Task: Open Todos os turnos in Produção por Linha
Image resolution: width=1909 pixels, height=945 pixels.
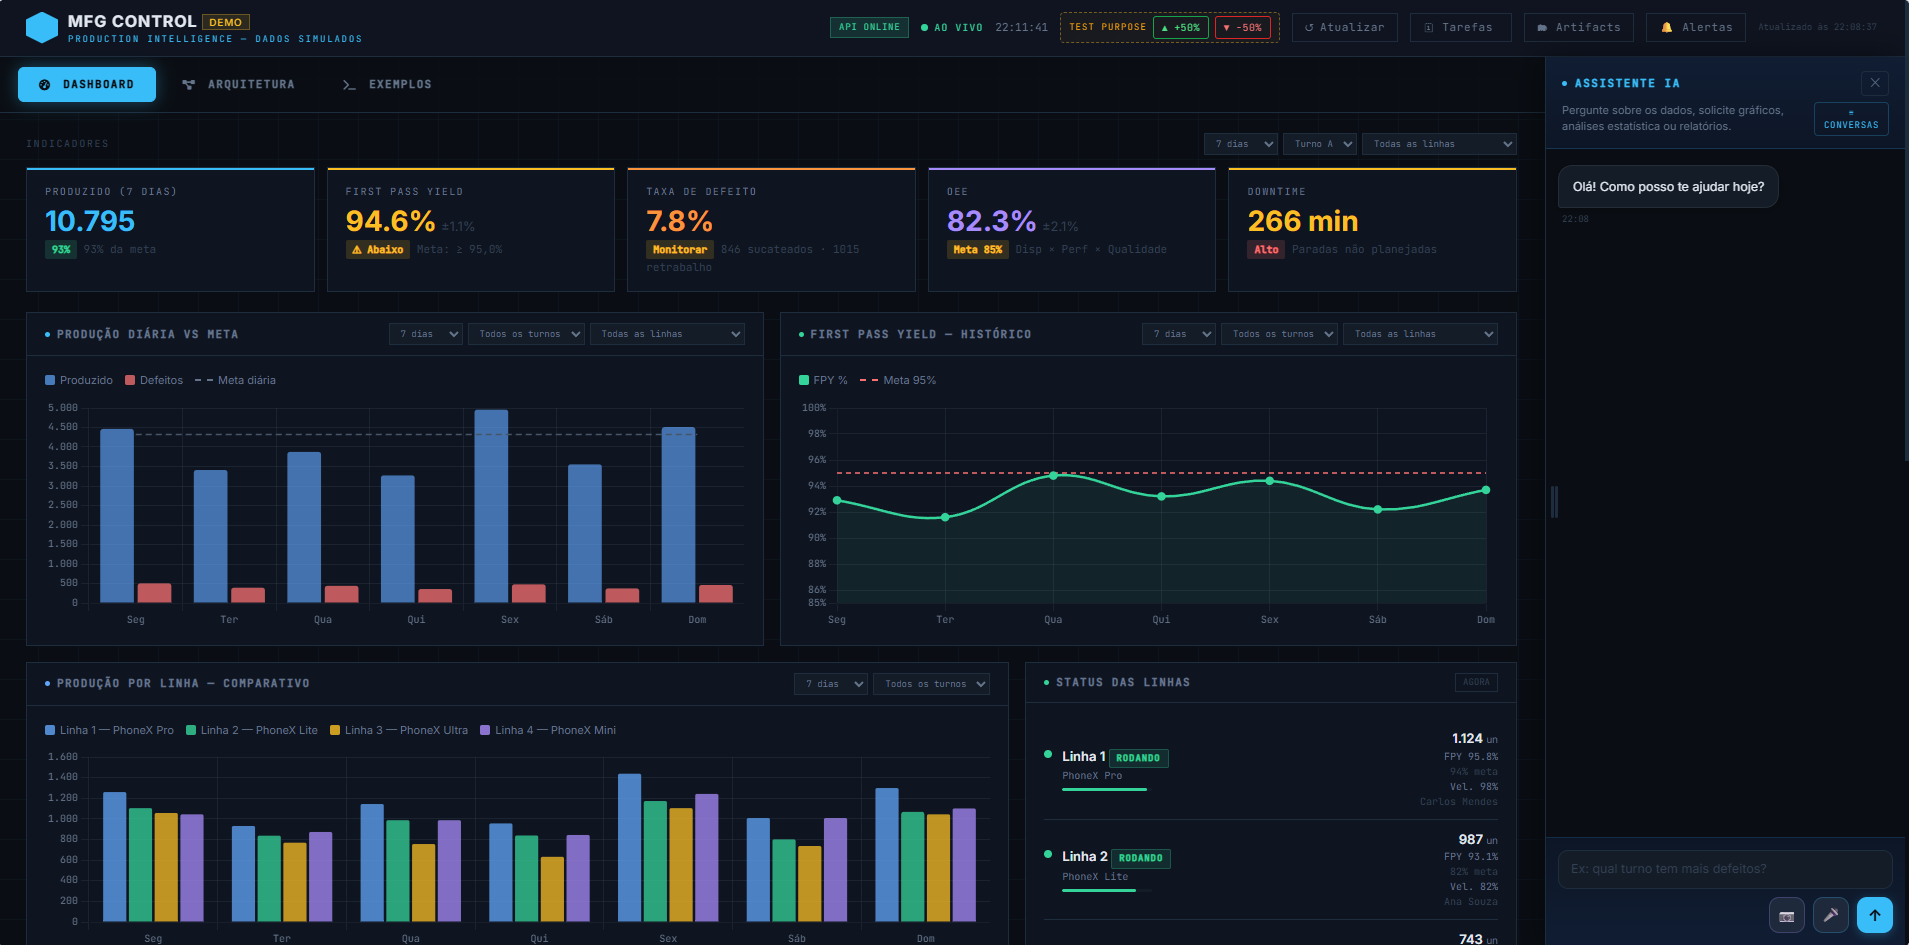Action: pyautogui.click(x=931, y=684)
